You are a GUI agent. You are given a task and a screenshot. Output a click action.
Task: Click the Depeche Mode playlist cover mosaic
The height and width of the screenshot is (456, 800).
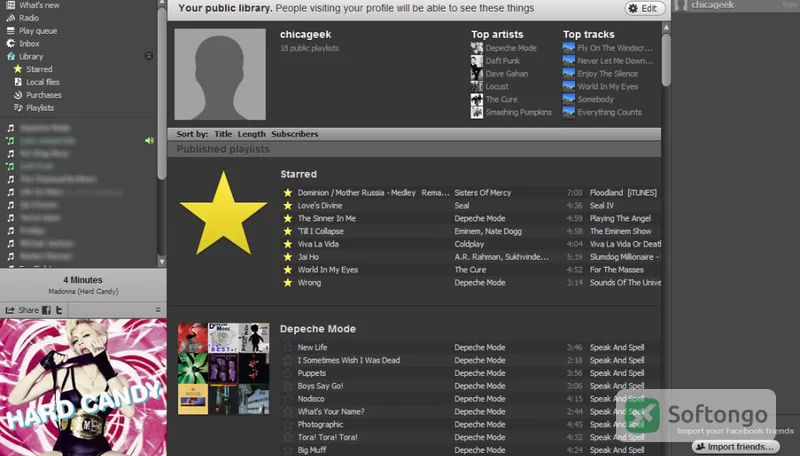click(223, 368)
